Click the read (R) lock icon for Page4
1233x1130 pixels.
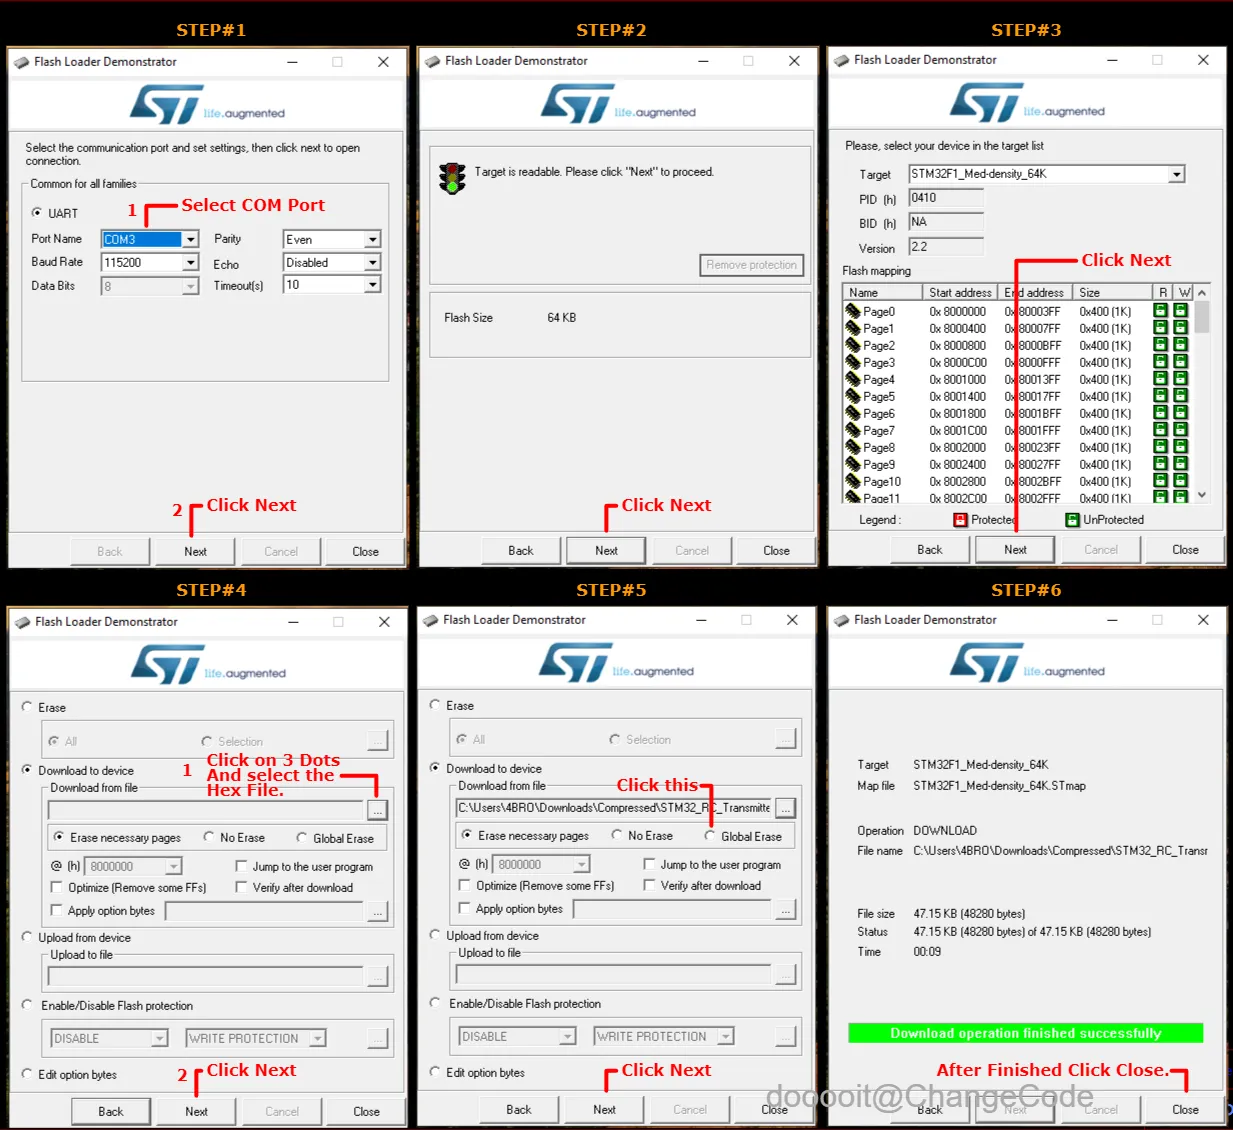click(1161, 379)
